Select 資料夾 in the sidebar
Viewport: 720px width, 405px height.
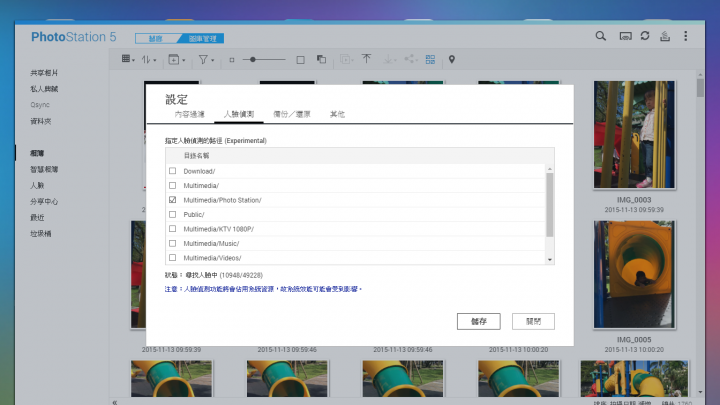click(41, 121)
